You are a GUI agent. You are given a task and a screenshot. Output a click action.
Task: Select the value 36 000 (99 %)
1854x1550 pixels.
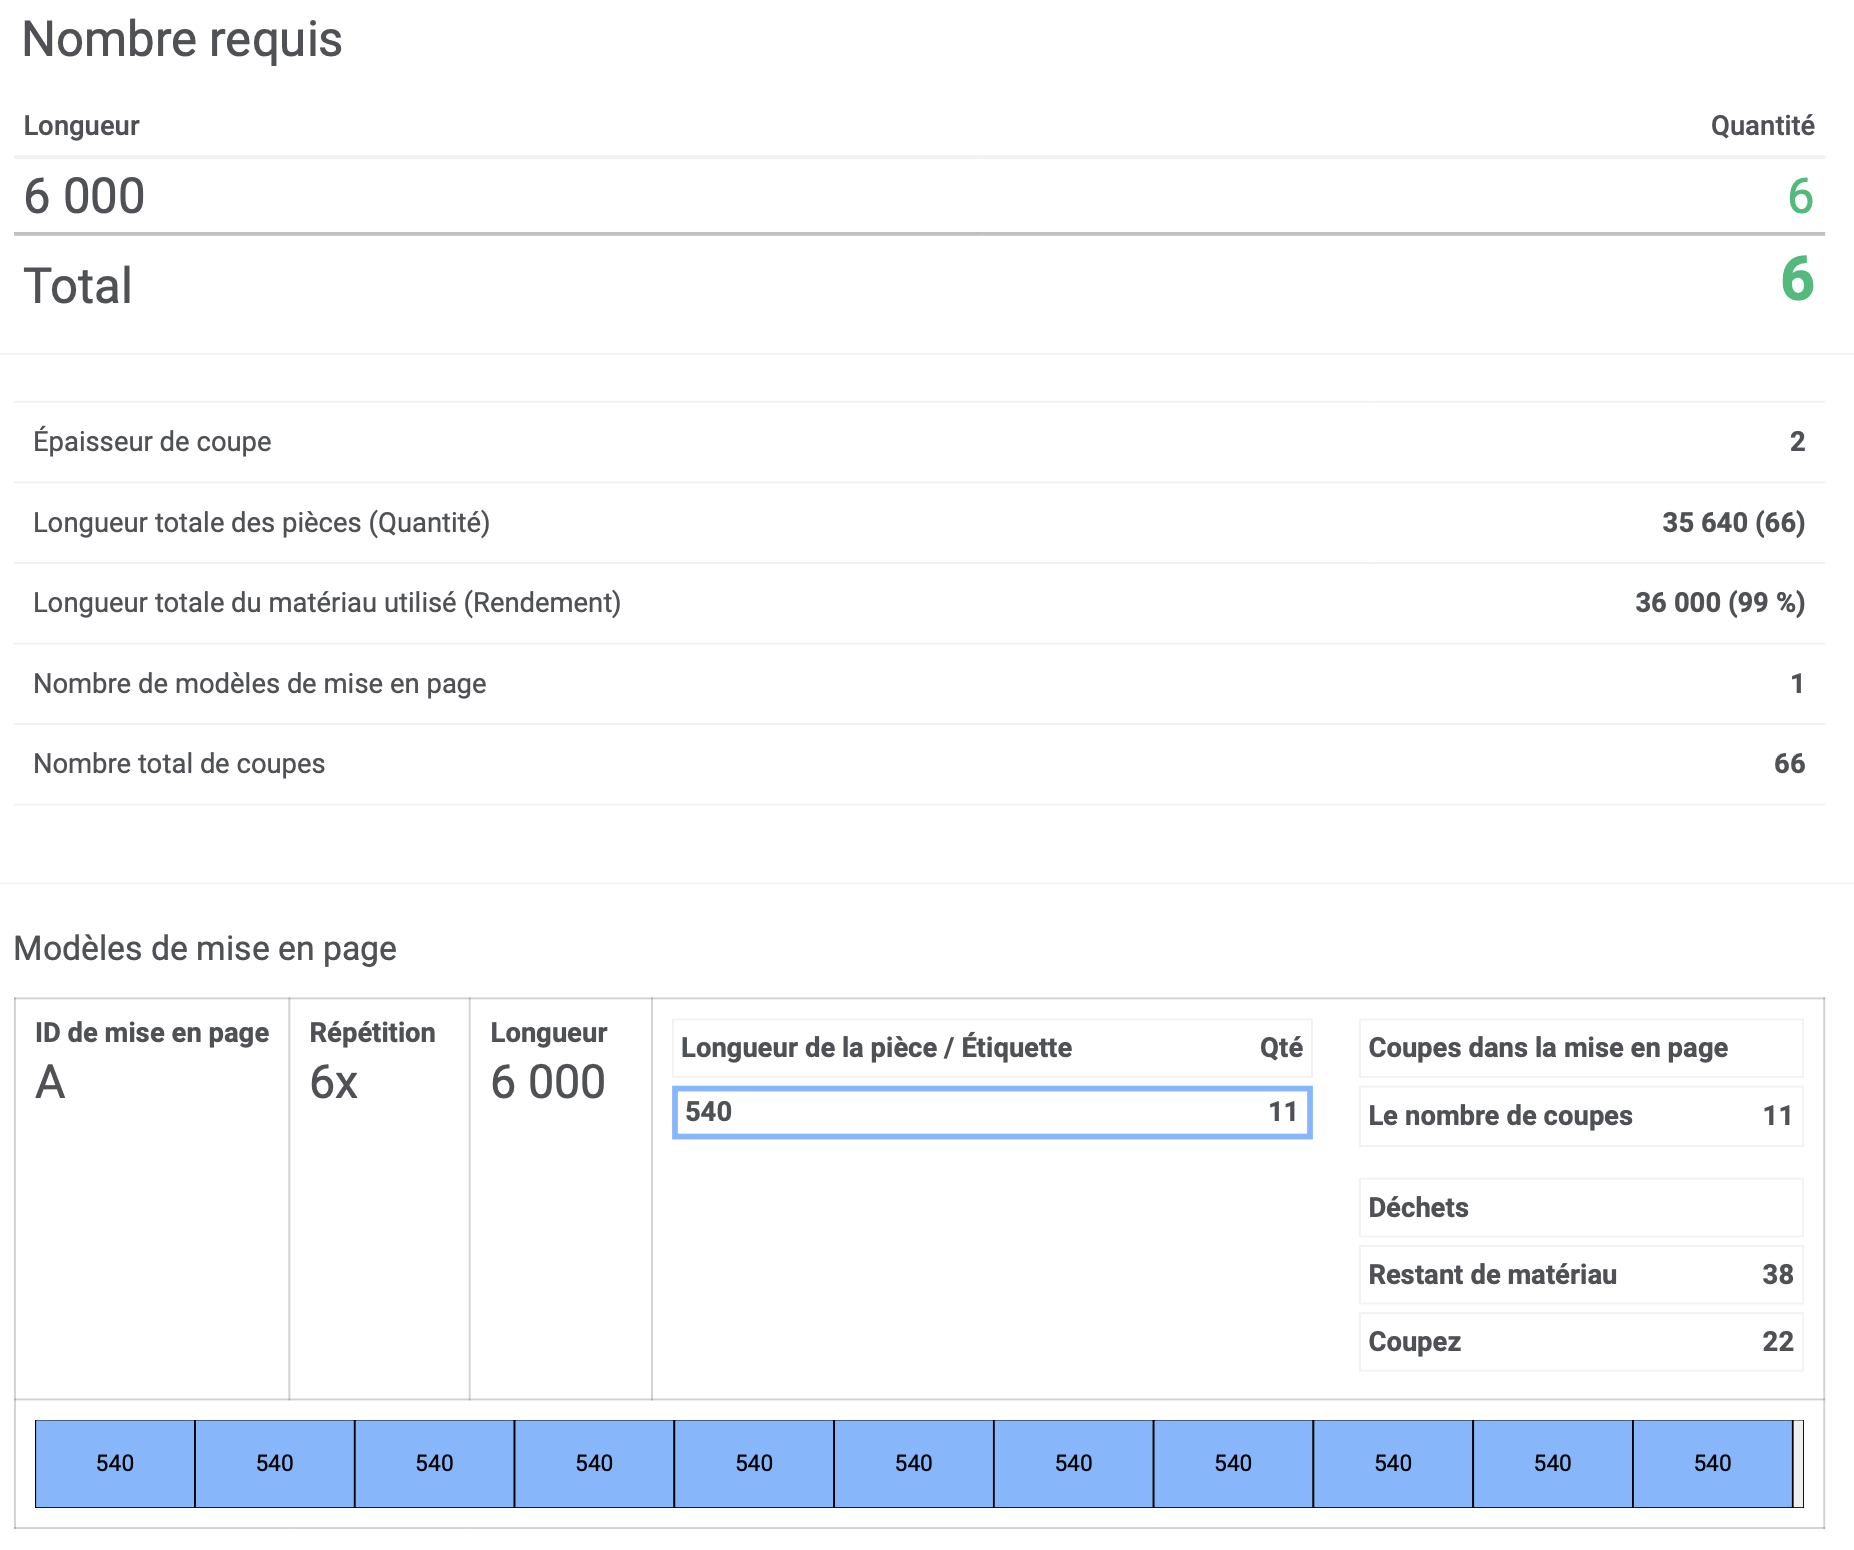click(1720, 603)
